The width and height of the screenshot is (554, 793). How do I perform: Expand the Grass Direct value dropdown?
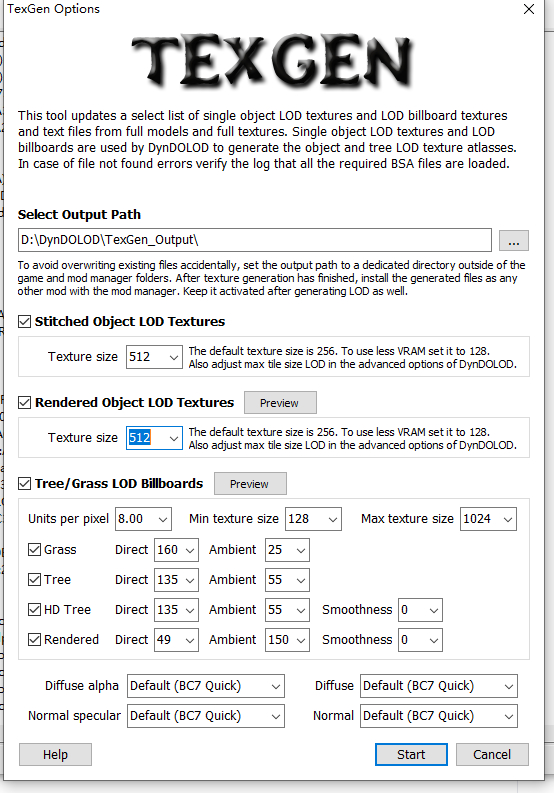176,550
